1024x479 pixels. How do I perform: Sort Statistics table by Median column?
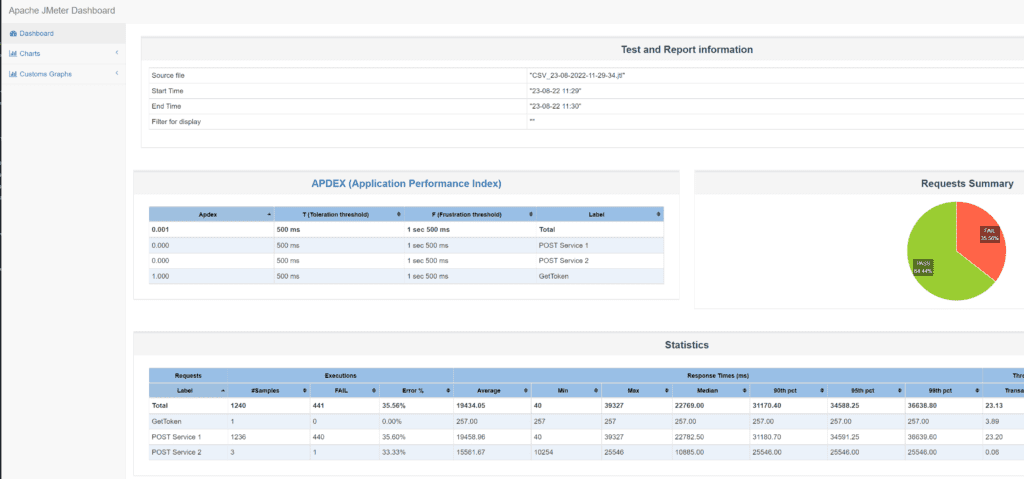coord(711,390)
